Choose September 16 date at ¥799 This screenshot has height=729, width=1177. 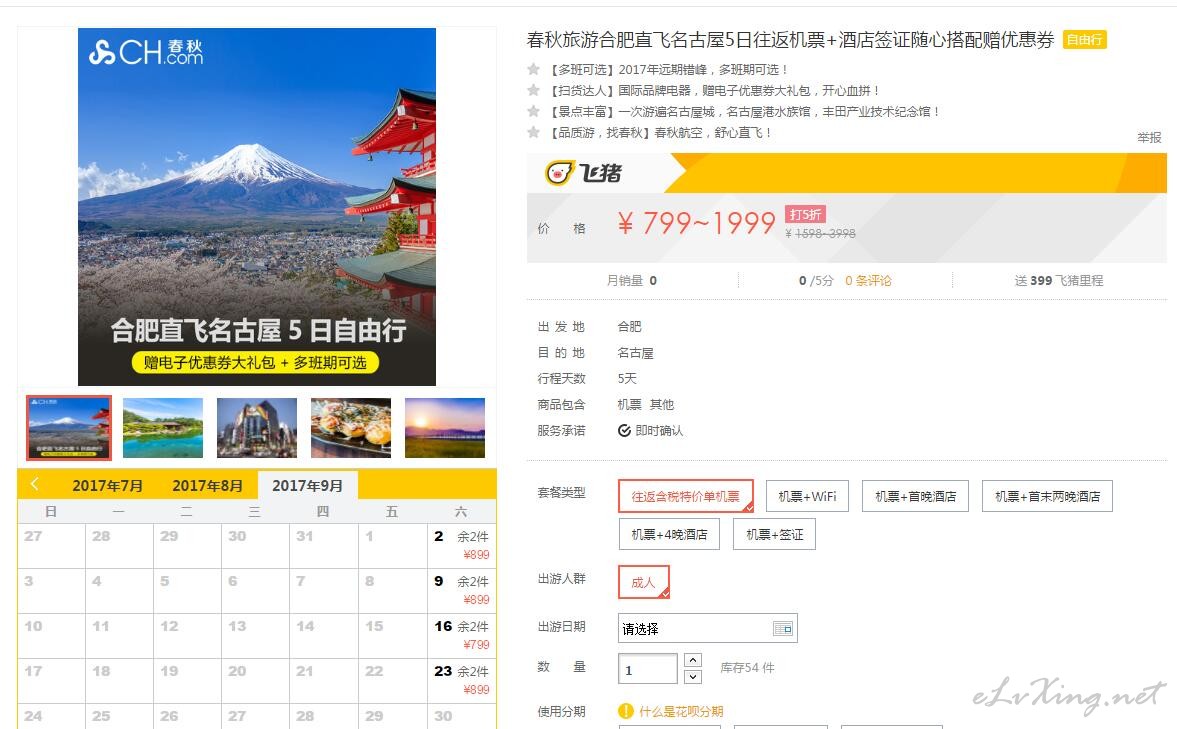(461, 635)
